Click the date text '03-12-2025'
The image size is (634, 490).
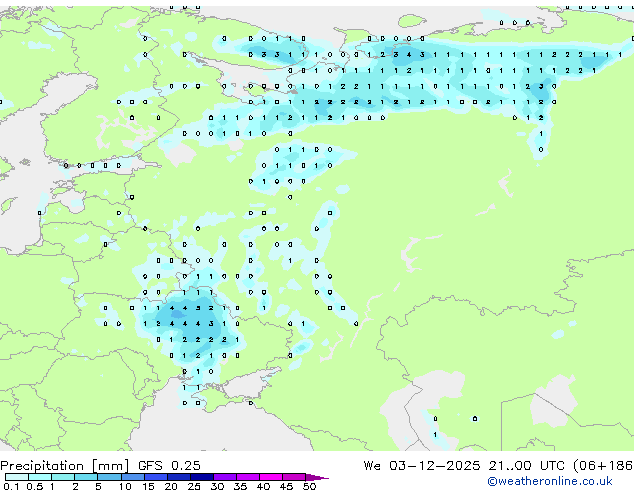[435, 466]
